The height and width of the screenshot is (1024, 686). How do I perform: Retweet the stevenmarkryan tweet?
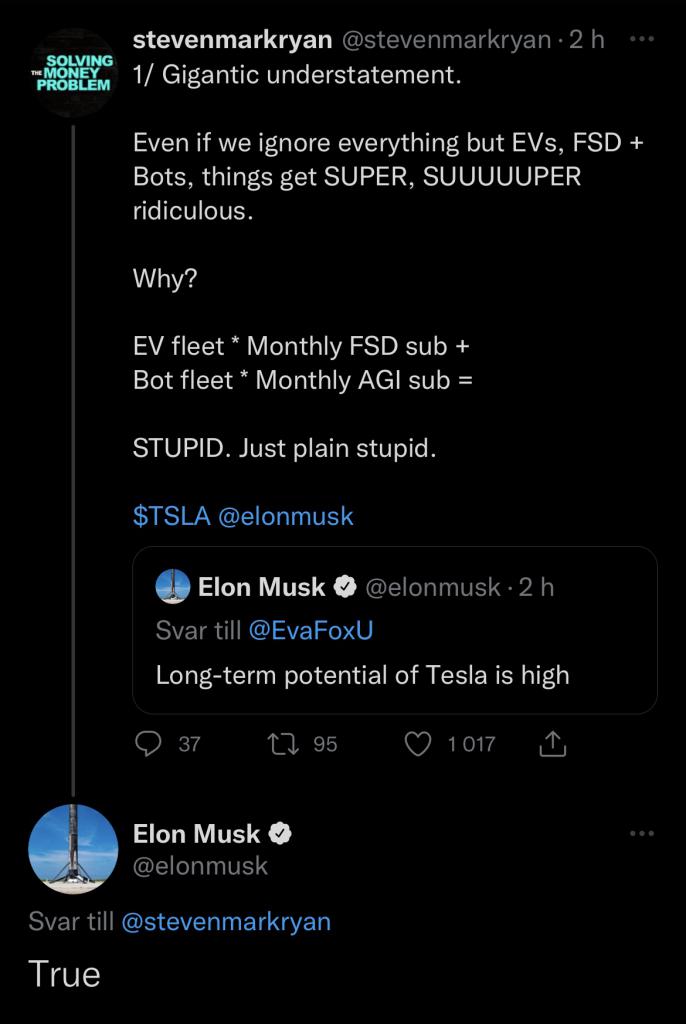click(x=282, y=743)
